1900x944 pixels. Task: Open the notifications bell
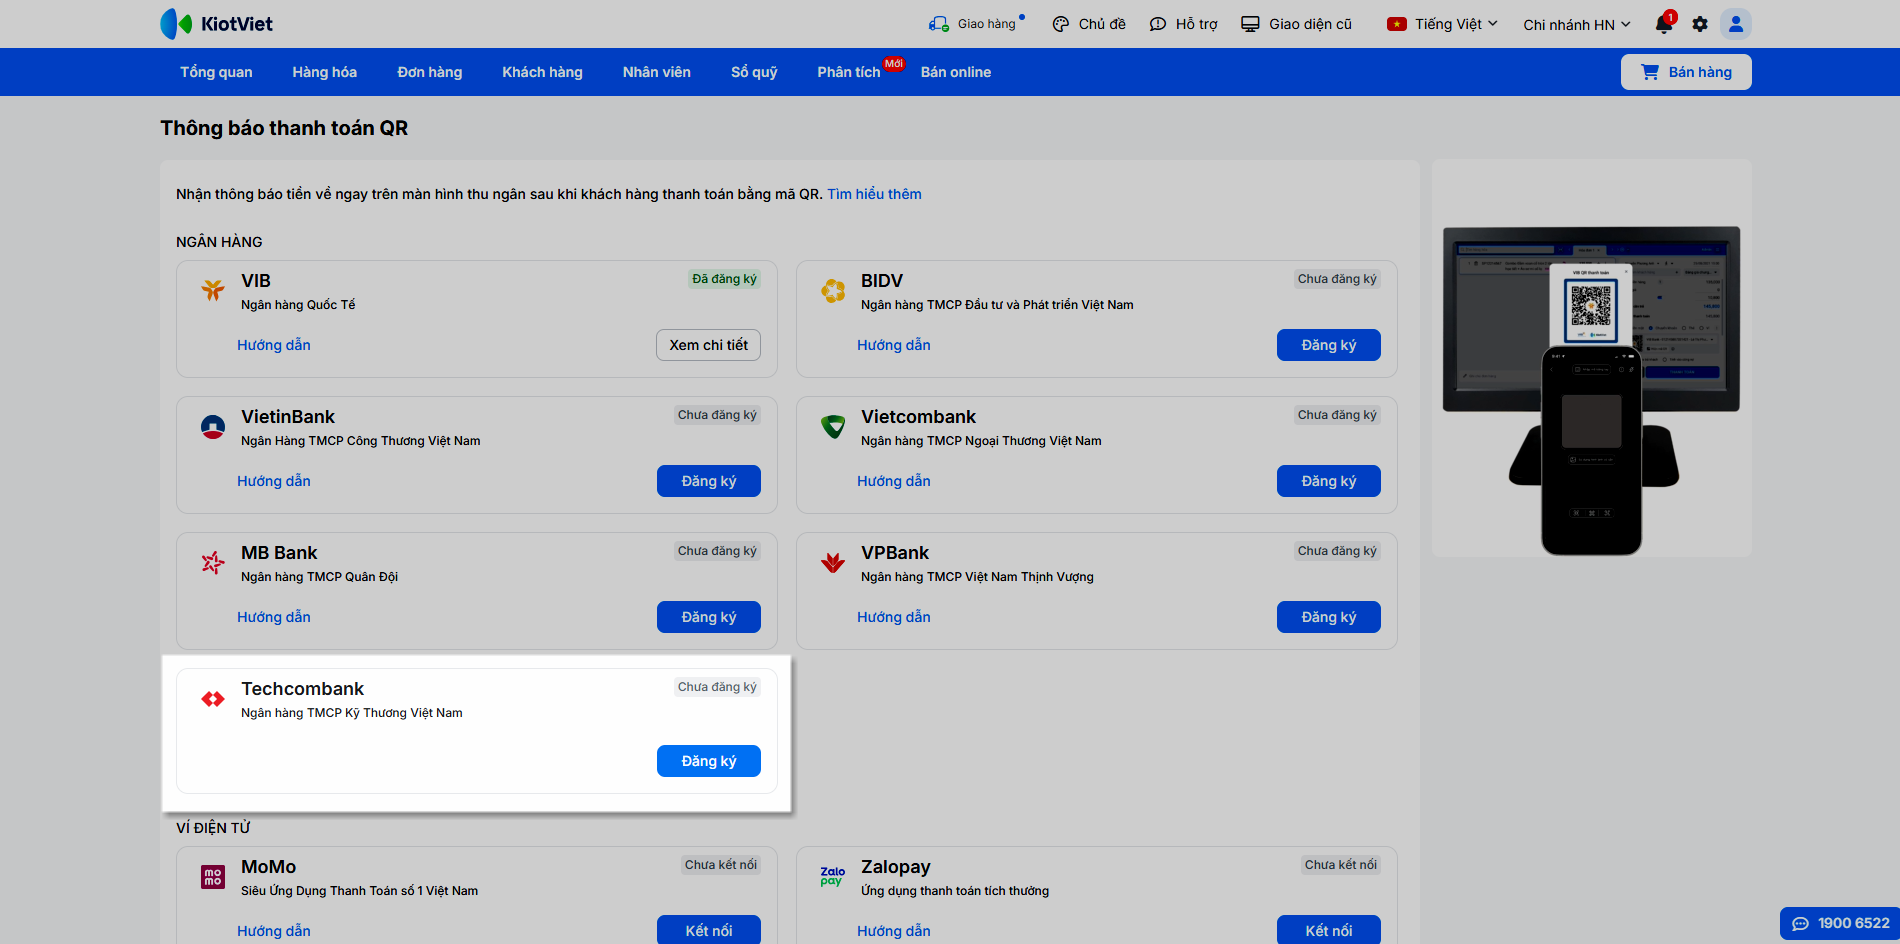click(x=1664, y=24)
